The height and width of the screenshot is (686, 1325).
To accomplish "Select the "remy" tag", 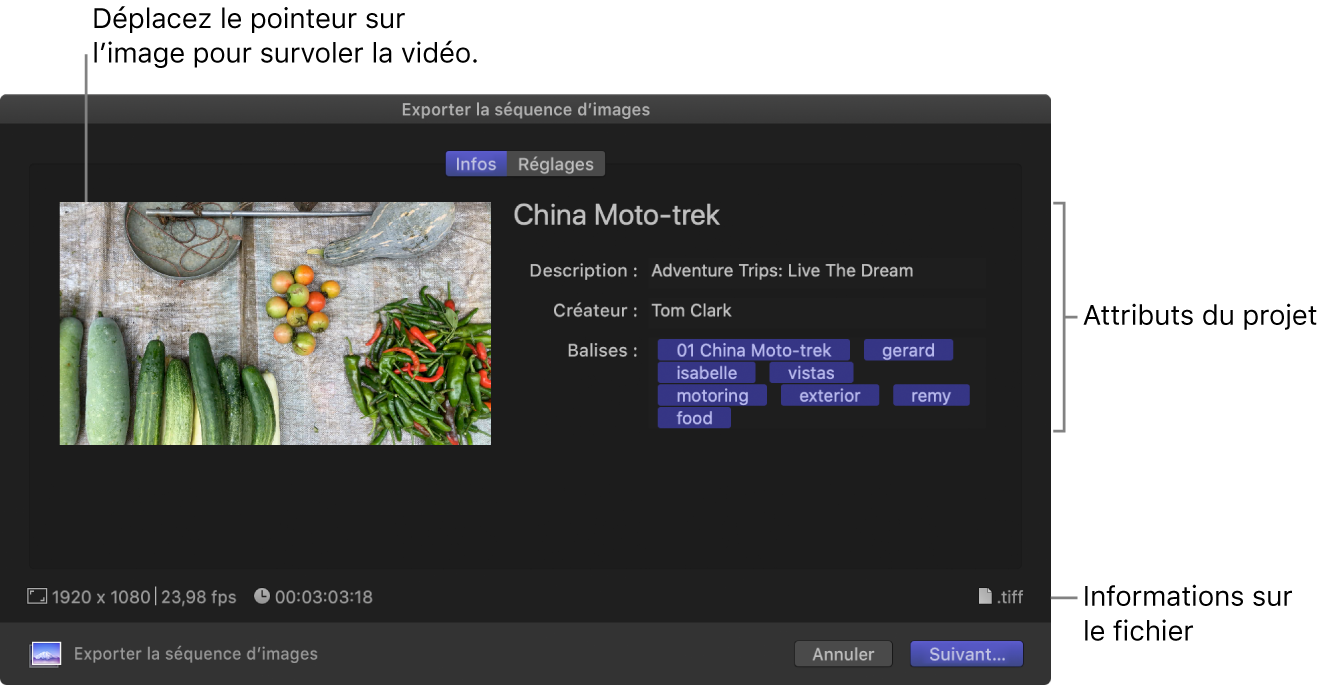I will coord(931,395).
